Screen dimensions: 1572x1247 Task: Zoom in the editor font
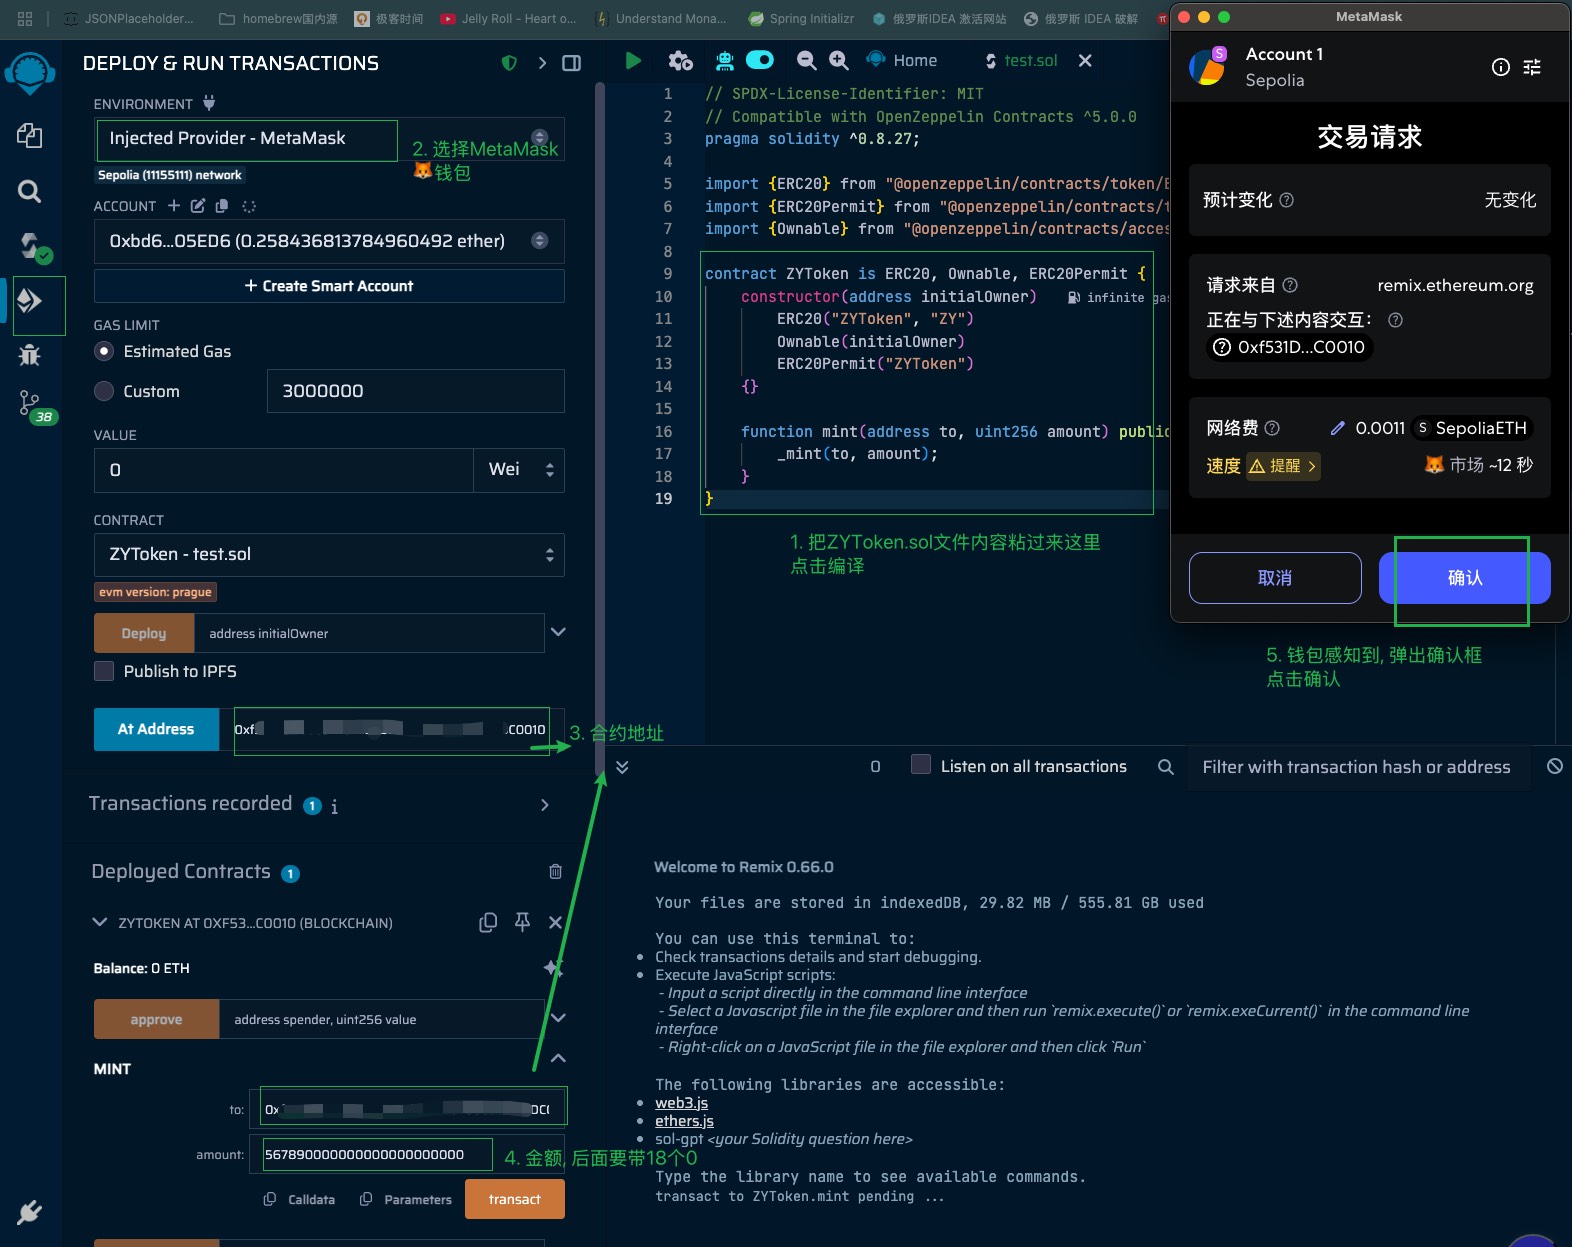(839, 61)
